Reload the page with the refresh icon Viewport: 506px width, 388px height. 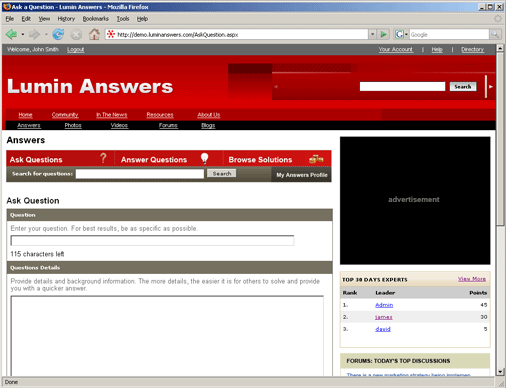58,34
